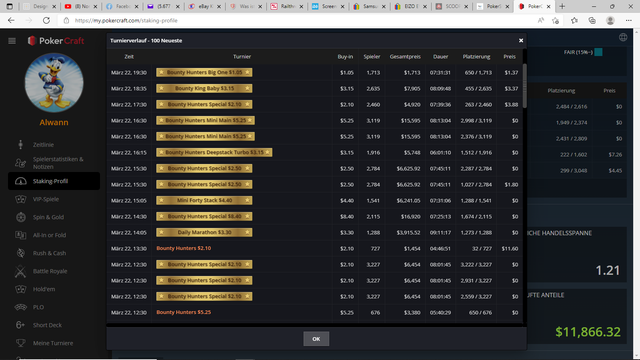The image size is (640, 360).
Task: Switch to the SCOOP browser tab
Action: click(x=451, y=7)
